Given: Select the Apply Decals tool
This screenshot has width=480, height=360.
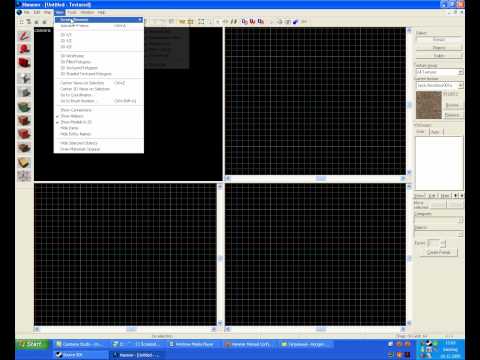Looking at the screenshot, I should tap(24, 134).
